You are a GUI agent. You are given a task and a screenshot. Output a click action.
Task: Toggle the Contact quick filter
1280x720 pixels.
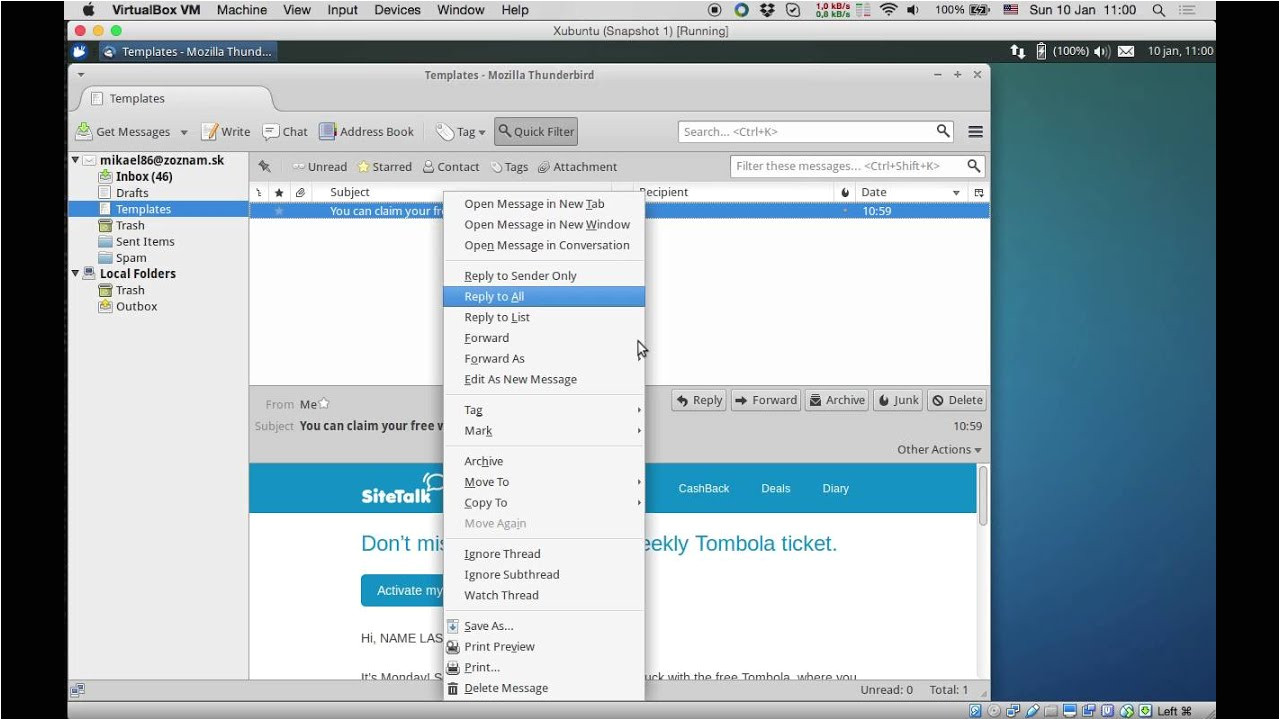(x=451, y=167)
